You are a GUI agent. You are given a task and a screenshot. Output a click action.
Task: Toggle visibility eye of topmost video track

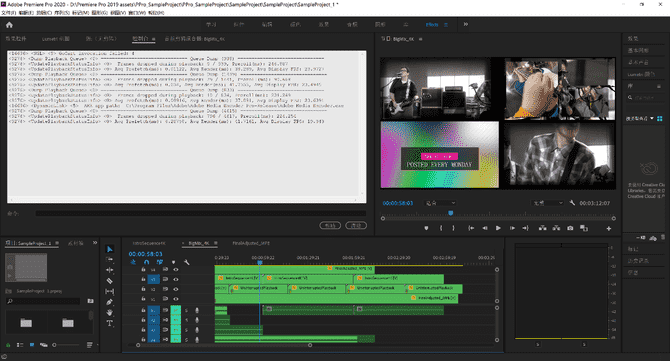point(175,270)
